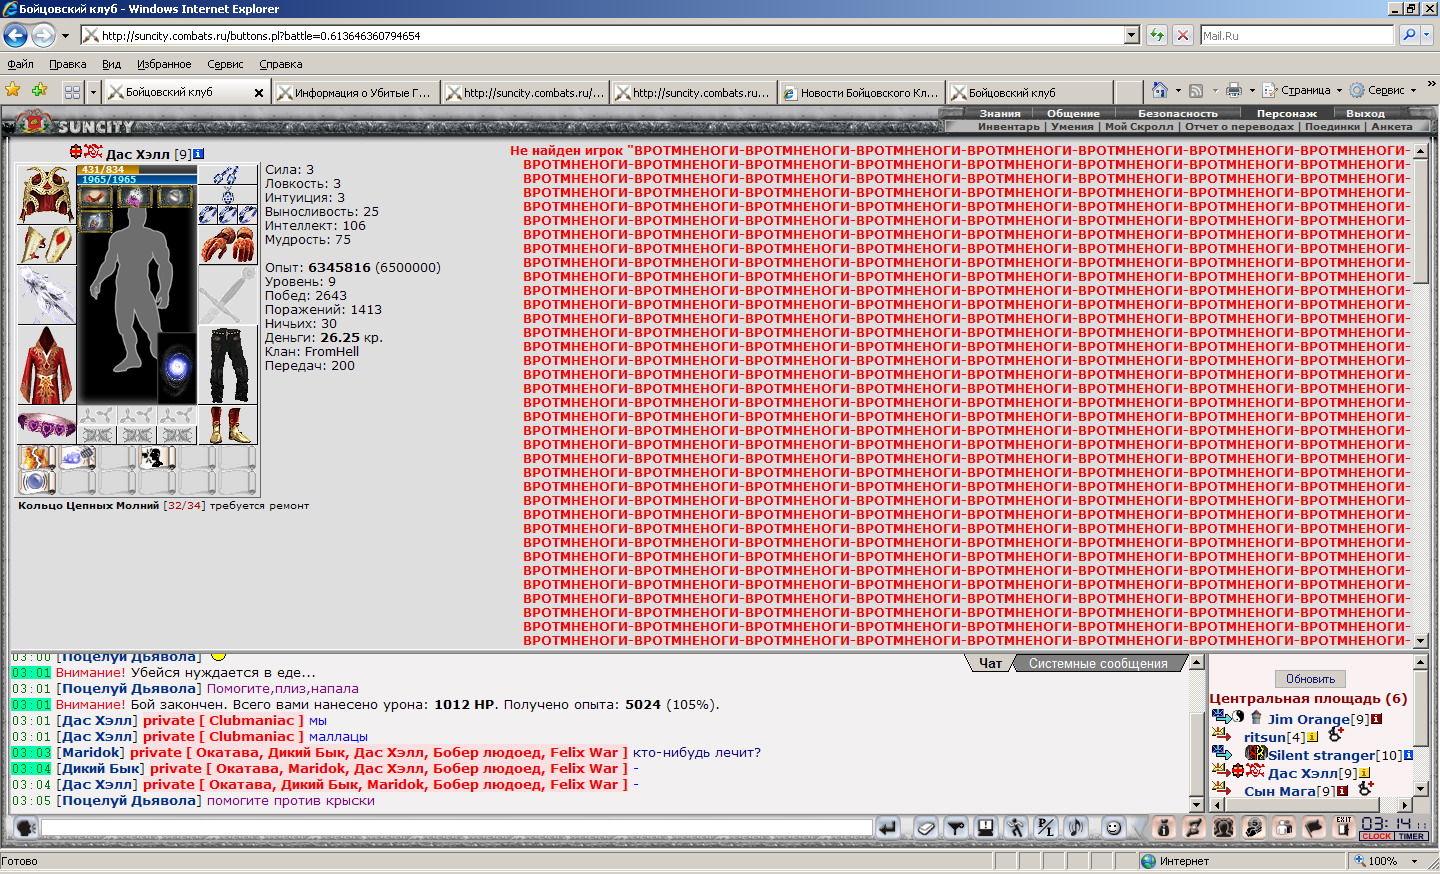Toggle the CLOCK mode on the timer widget
1440x874 pixels.
coord(1376,837)
